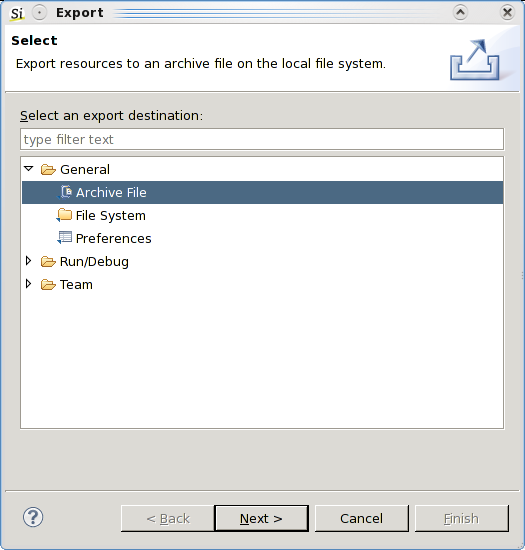Click the Run/Debug folder icon

48,262
